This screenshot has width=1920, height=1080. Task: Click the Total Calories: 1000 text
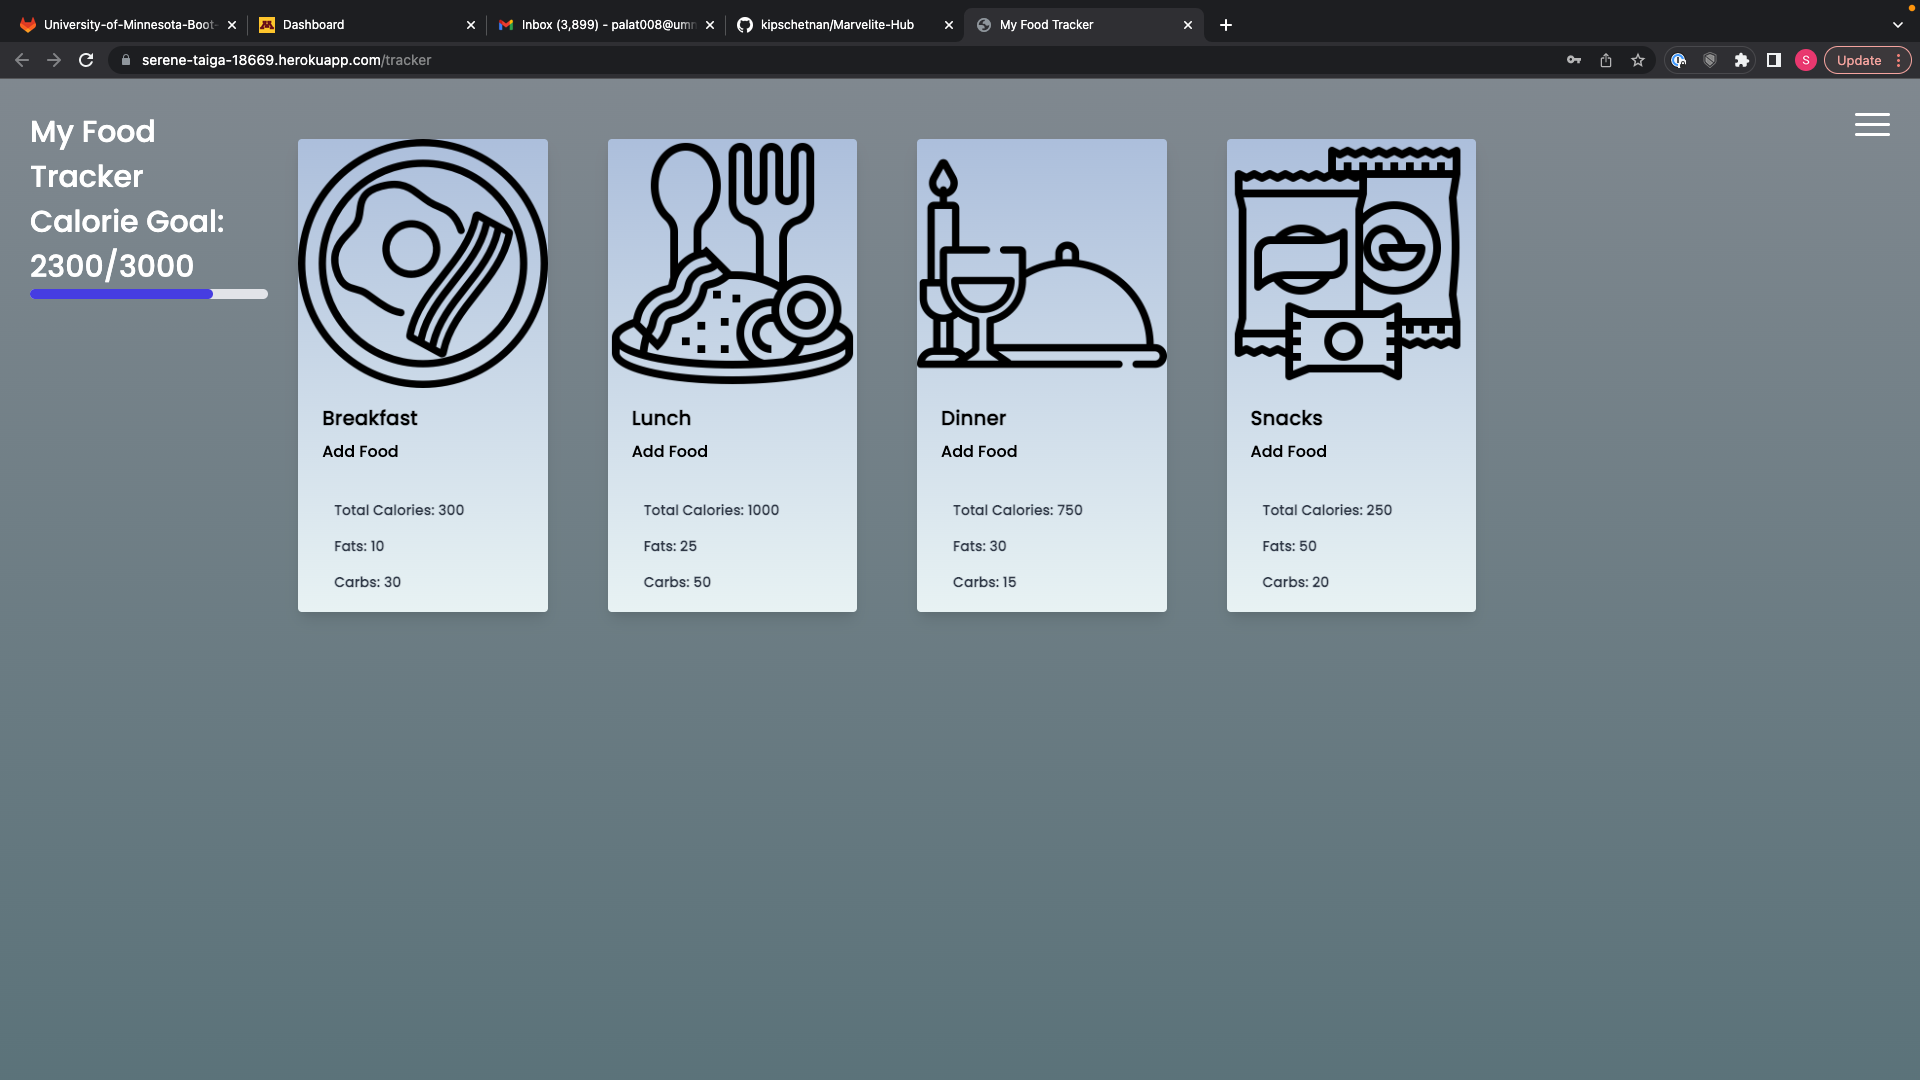[711, 510]
